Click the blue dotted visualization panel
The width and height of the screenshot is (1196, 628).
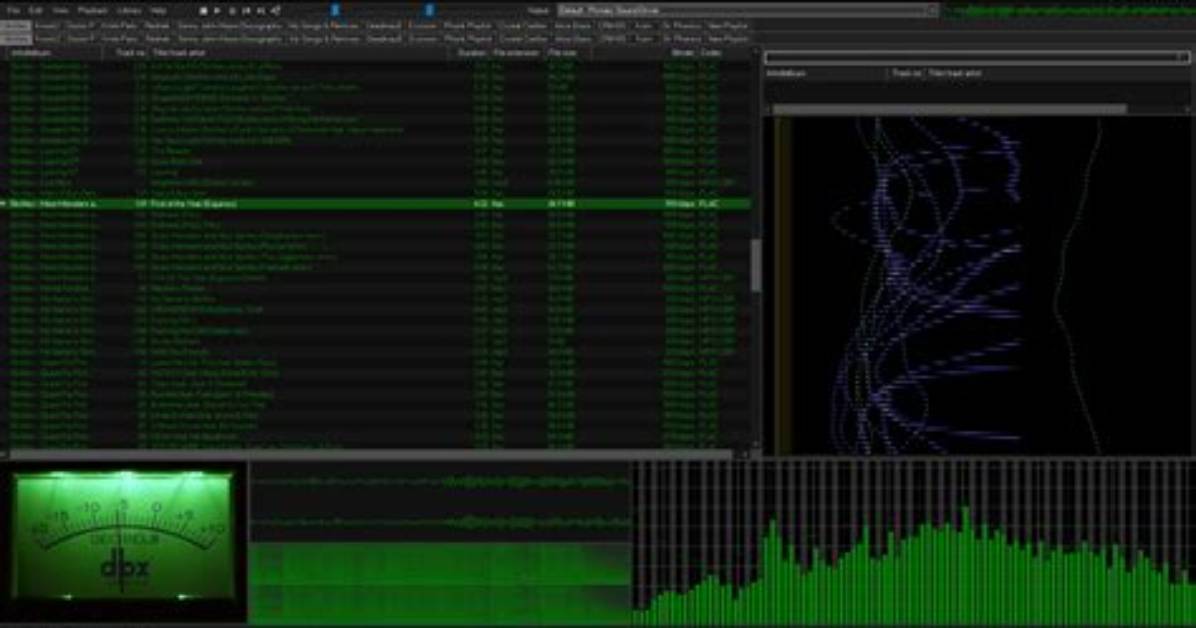point(979,286)
